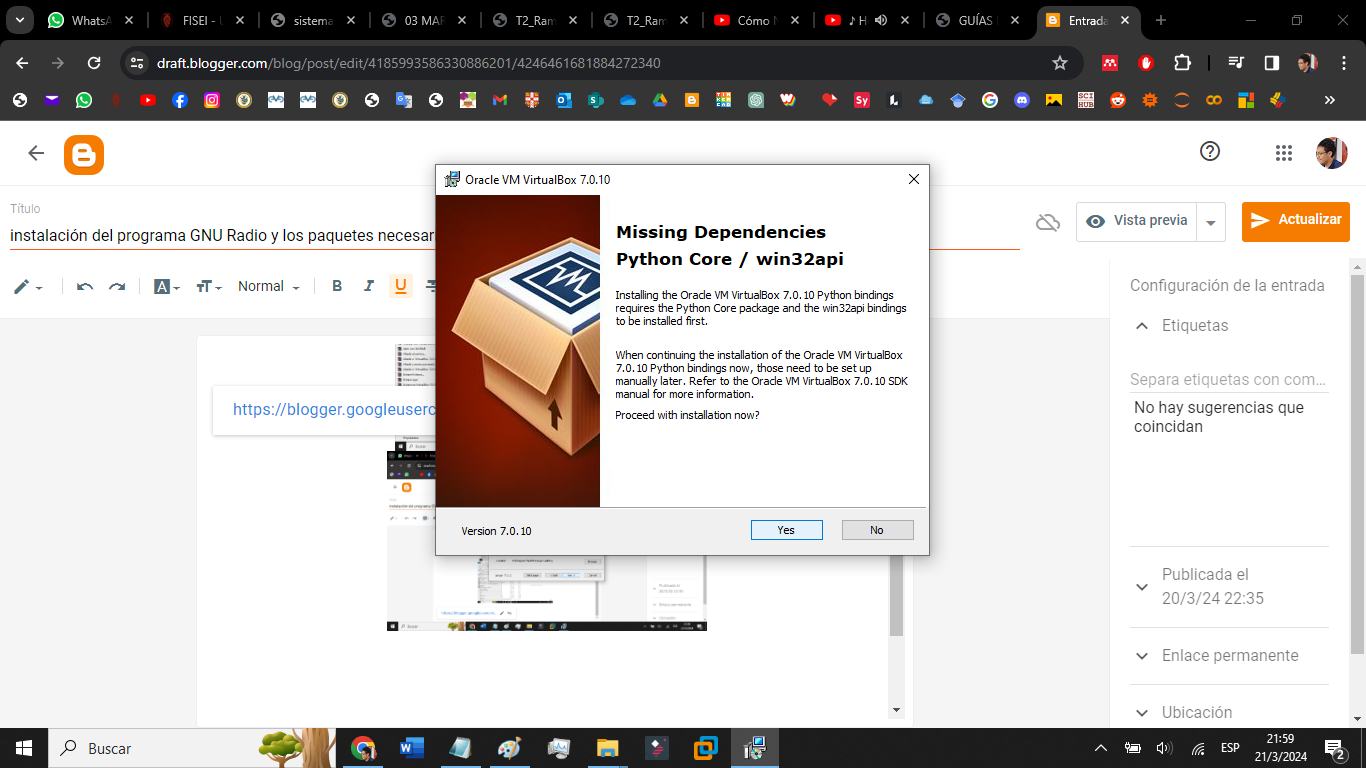Collapse the Etiquetas section
The height and width of the screenshot is (768, 1366).
pos(1141,326)
